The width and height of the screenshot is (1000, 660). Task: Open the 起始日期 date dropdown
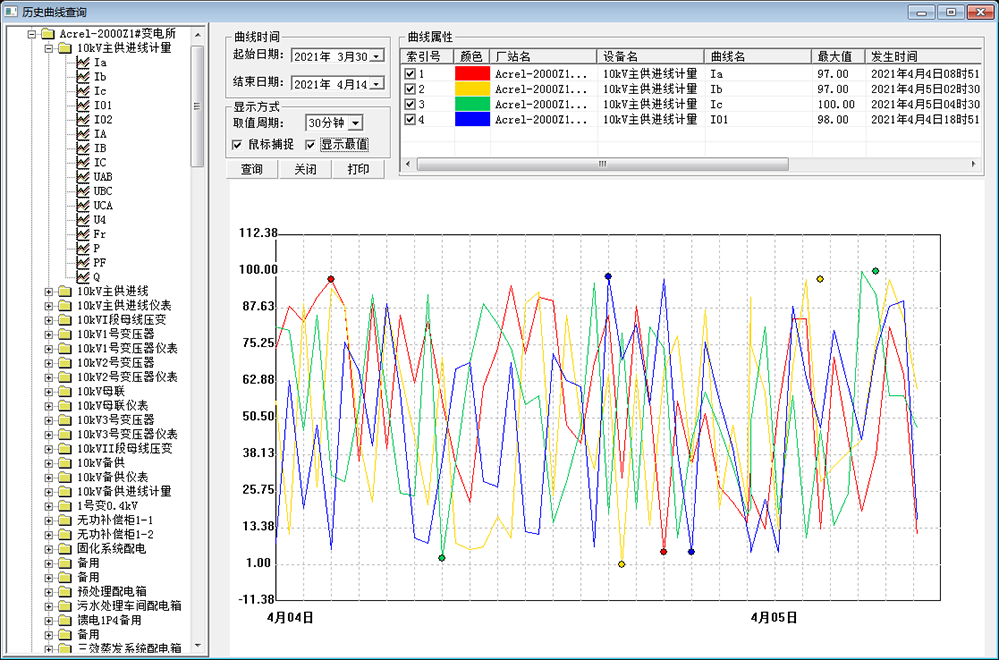(376, 56)
